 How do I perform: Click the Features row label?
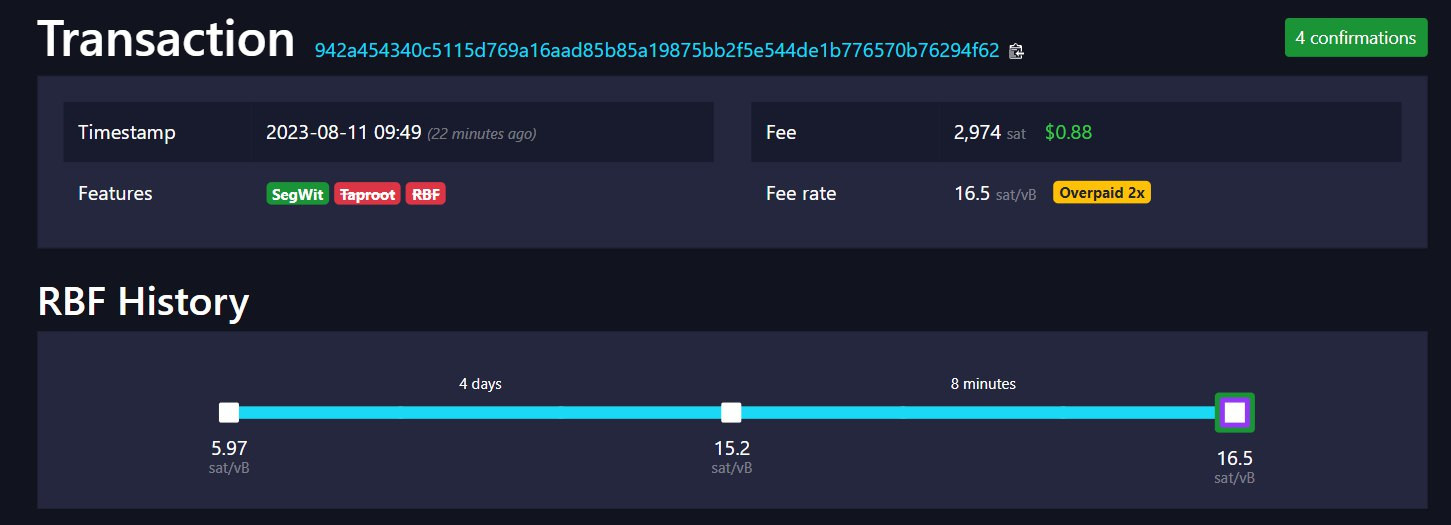click(115, 193)
